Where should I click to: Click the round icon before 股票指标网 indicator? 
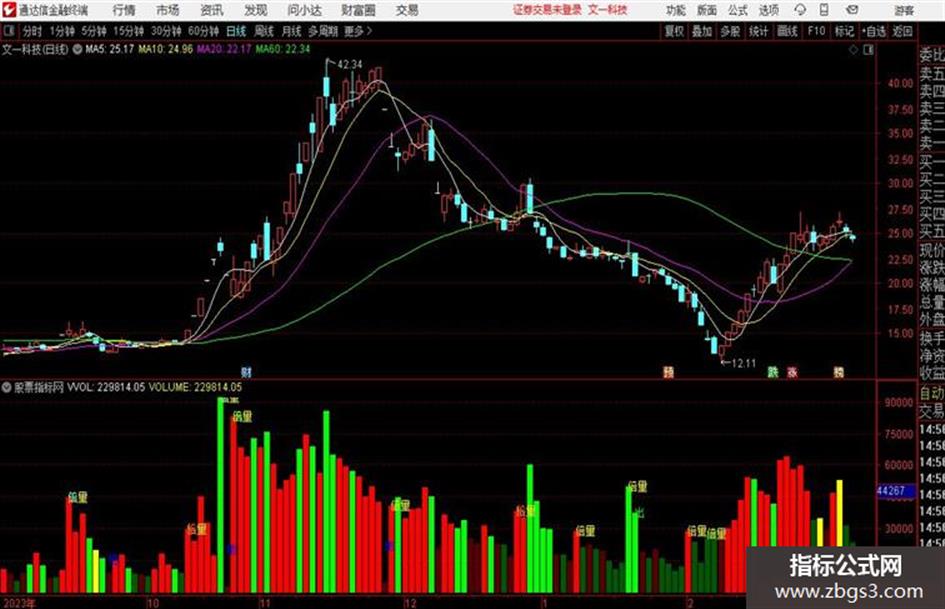7,387
